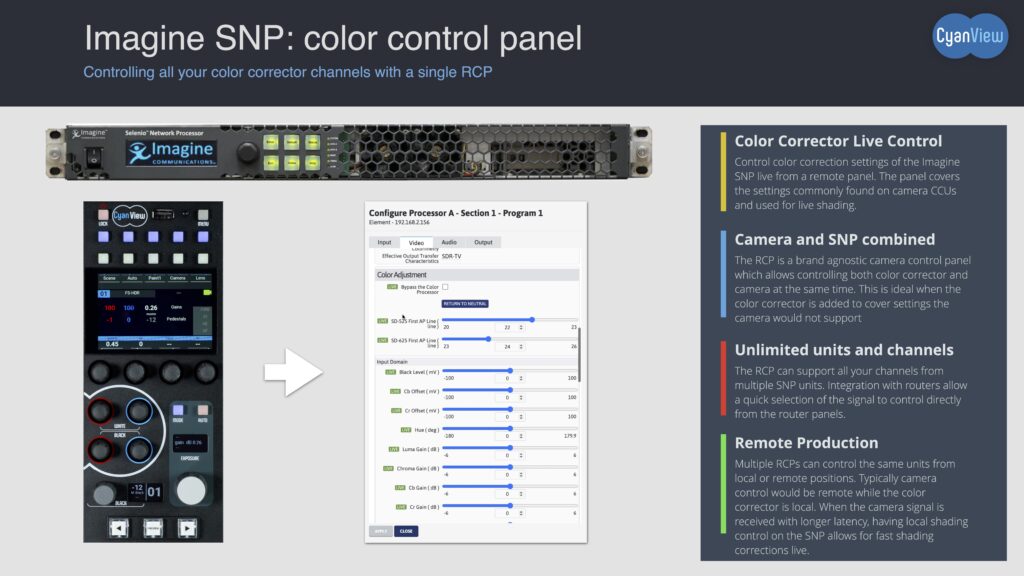Screen dimensions: 1024x576
Task: Click the SD-525 First AP Line slider handle
Action: click(532, 320)
